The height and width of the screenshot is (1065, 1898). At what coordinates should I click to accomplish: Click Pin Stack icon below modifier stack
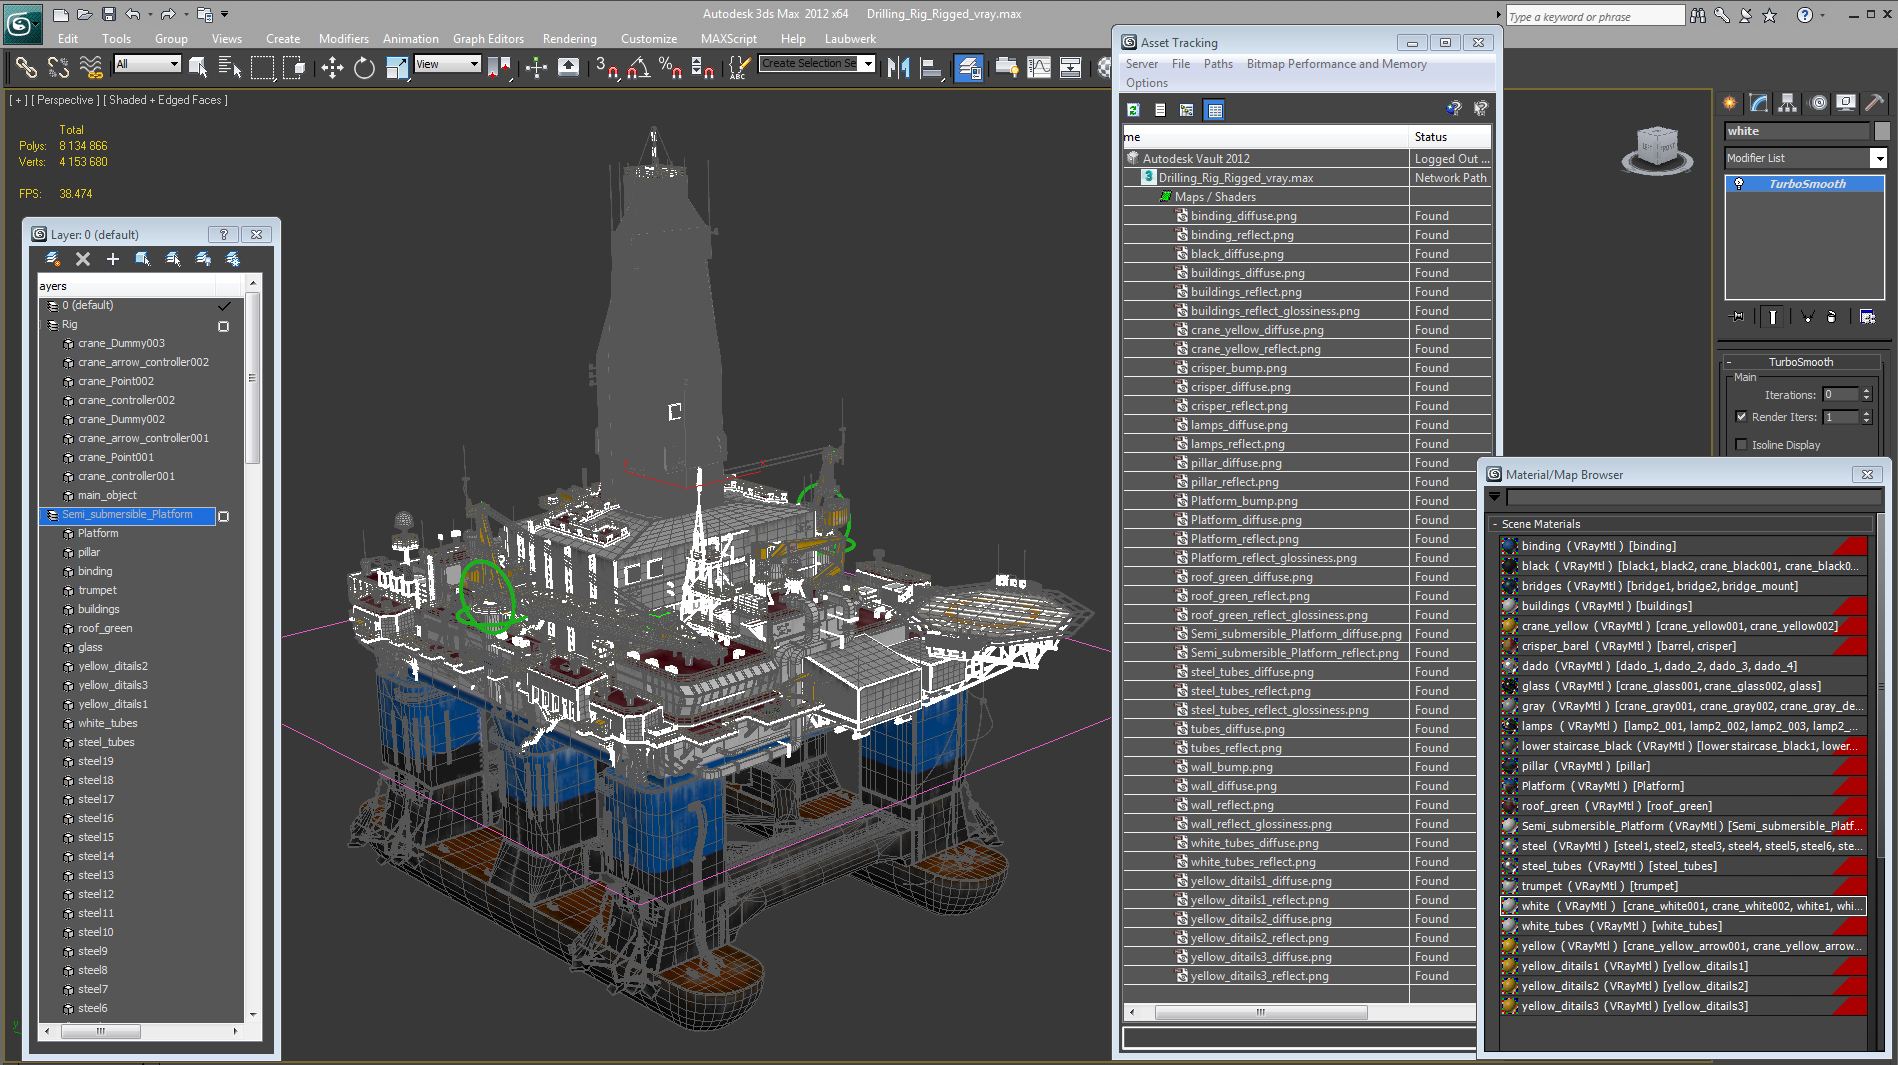pos(1738,316)
